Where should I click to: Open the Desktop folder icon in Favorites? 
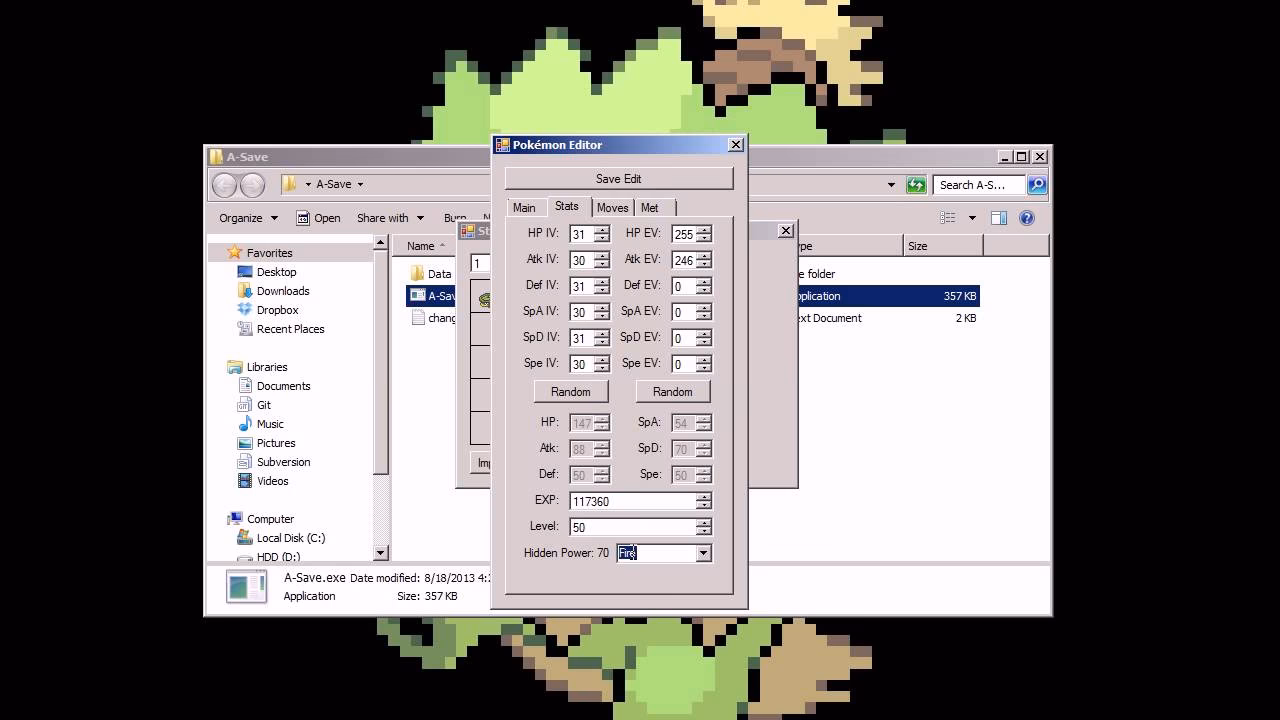coord(245,272)
